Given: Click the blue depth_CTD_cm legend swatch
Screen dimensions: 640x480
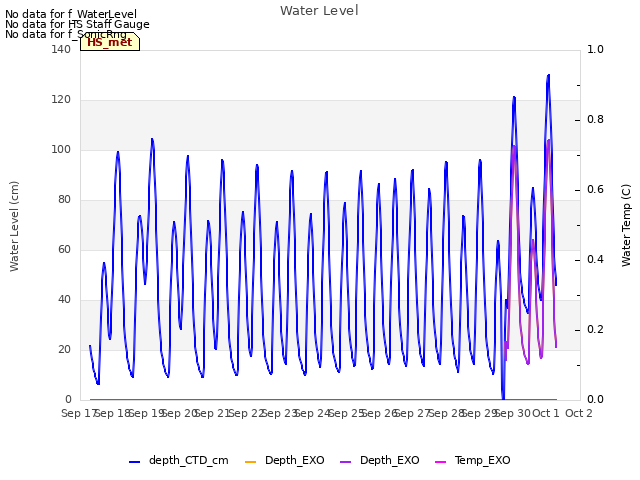Looking at the screenshot, I should [x=134, y=462].
